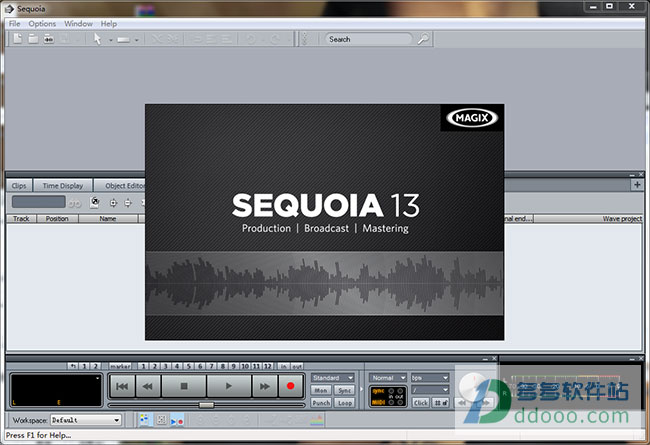Select marker button 1
The width and height of the screenshot is (650, 445).
pos(143,366)
